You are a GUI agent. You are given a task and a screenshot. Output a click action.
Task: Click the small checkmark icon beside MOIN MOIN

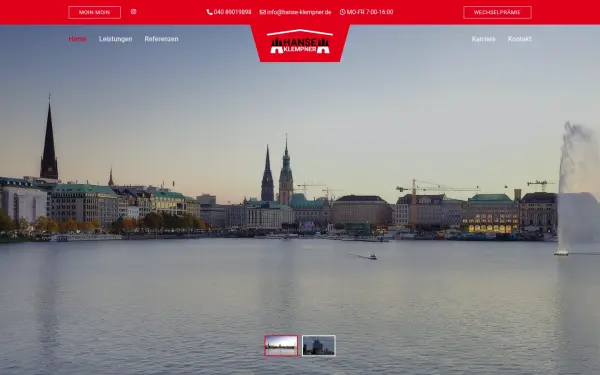click(x=134, y=12)
